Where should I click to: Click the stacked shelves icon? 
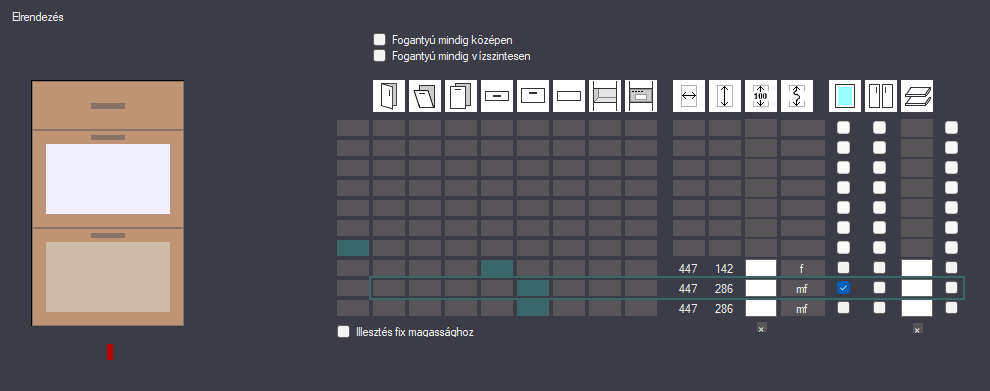coord(917,96)
